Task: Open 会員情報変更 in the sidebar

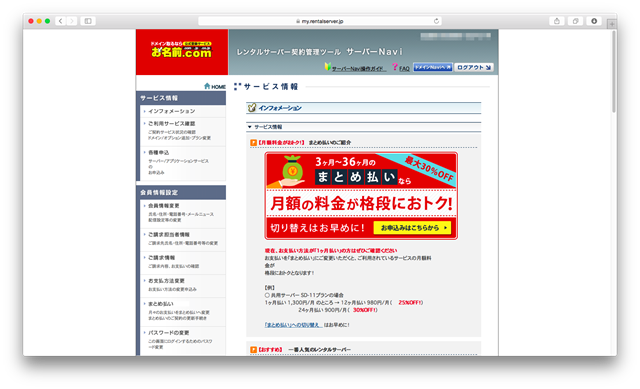Action: pyautogui.click(x=164, y=205)
